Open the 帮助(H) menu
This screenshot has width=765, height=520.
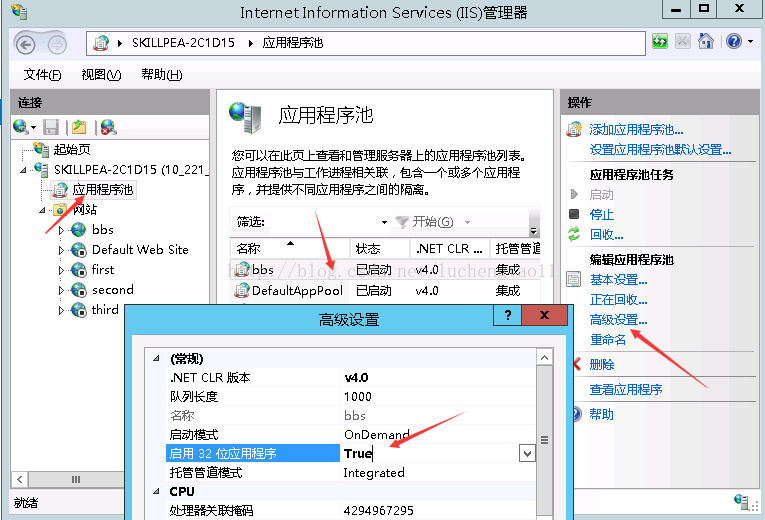click(161, 75)
